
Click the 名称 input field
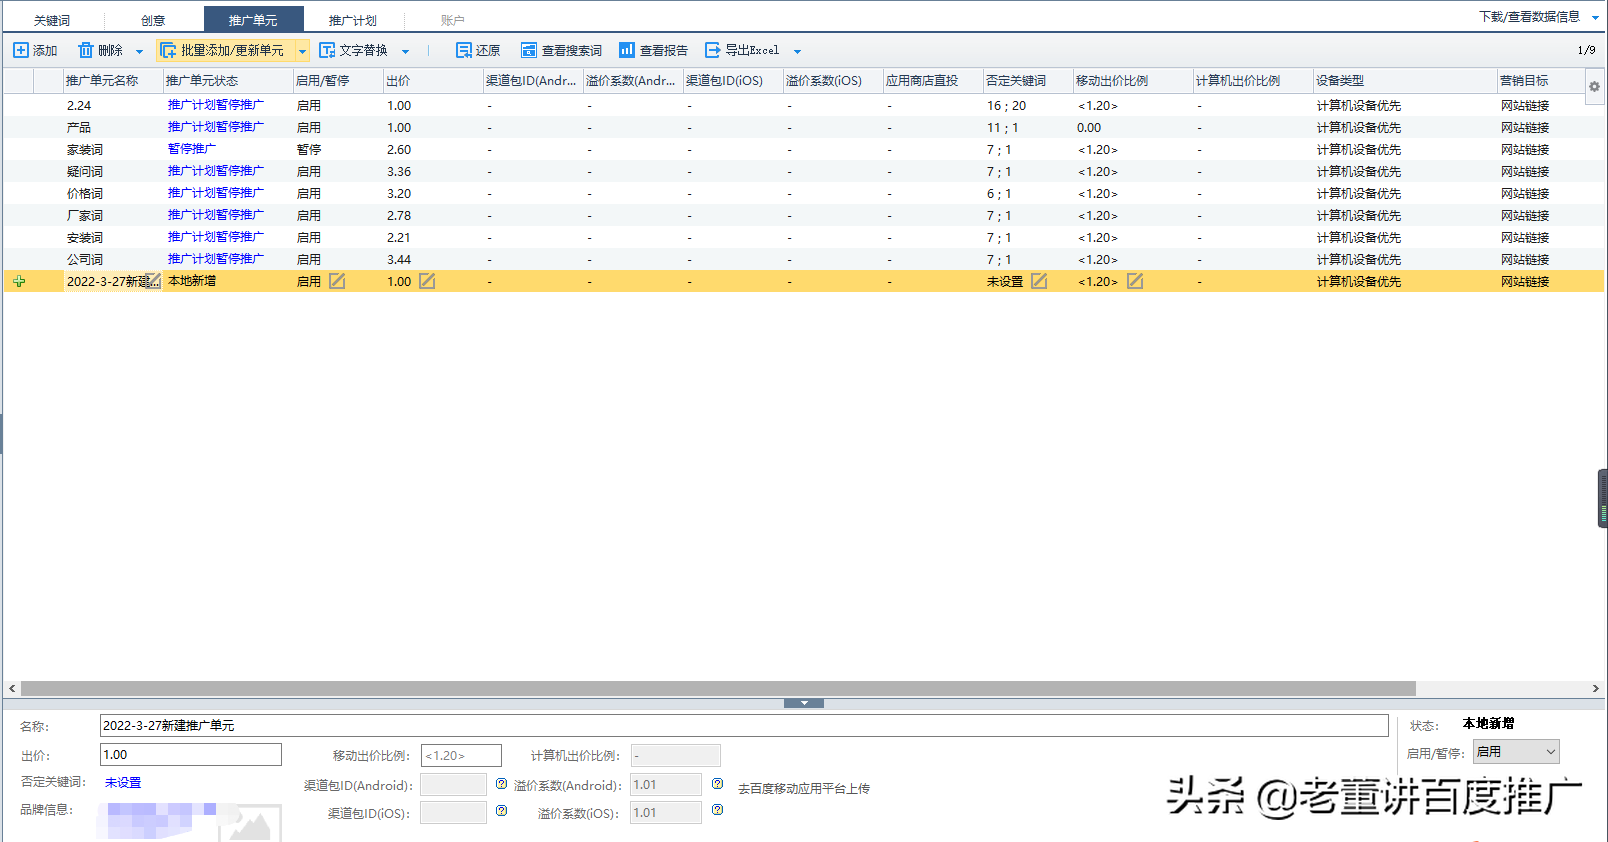pyautogui.click(x=744, y=725)
